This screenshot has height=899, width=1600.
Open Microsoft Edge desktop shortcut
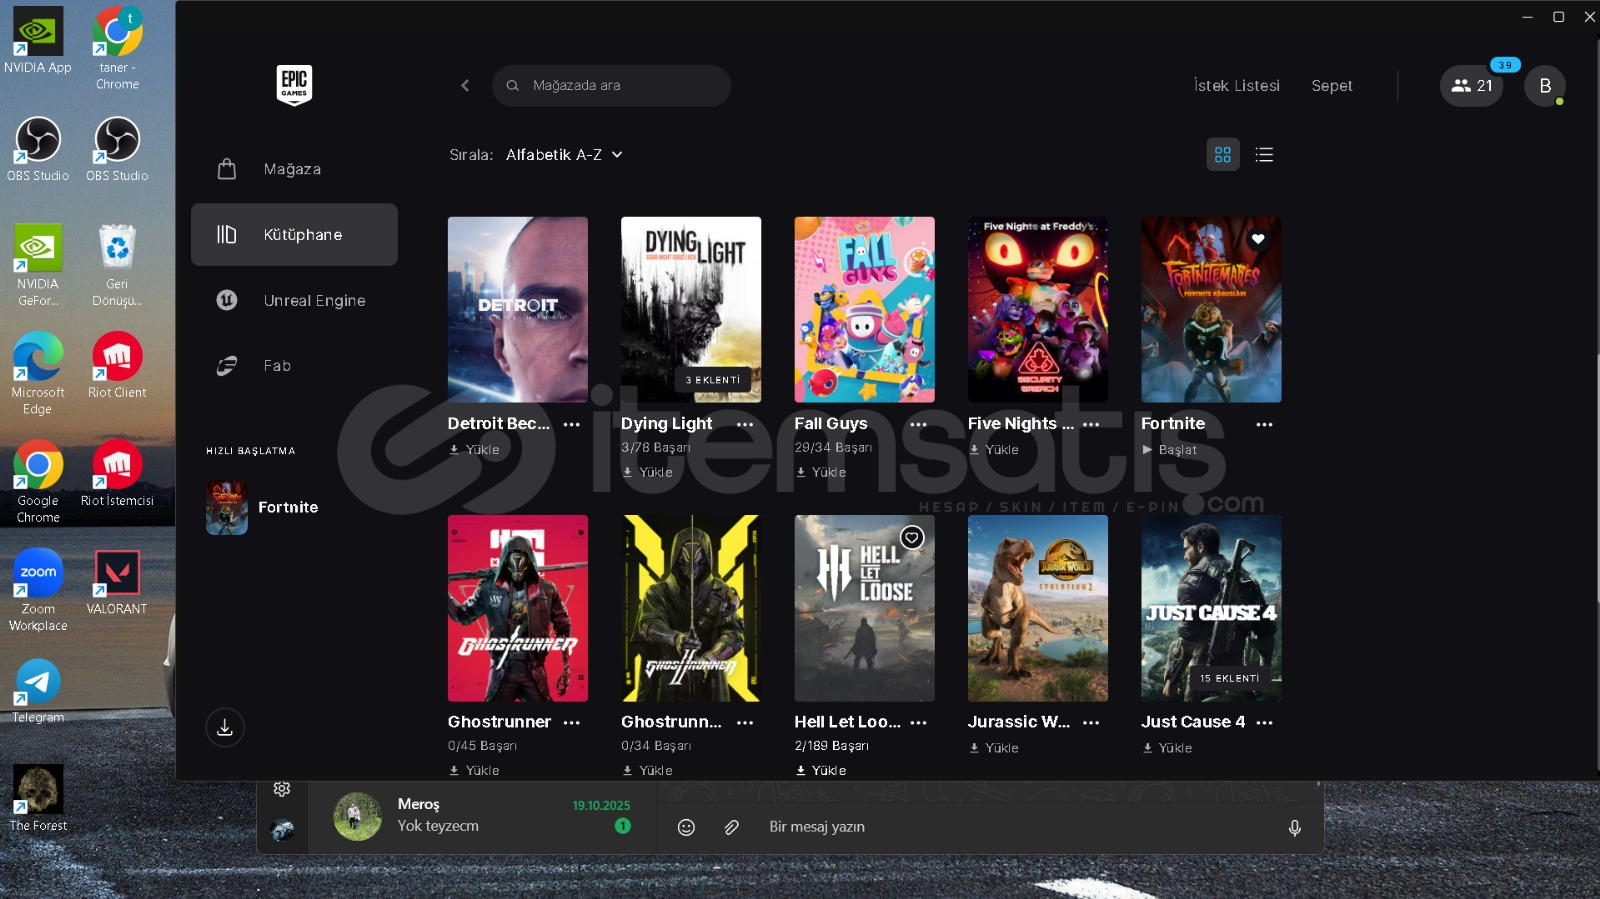[38, 374]
